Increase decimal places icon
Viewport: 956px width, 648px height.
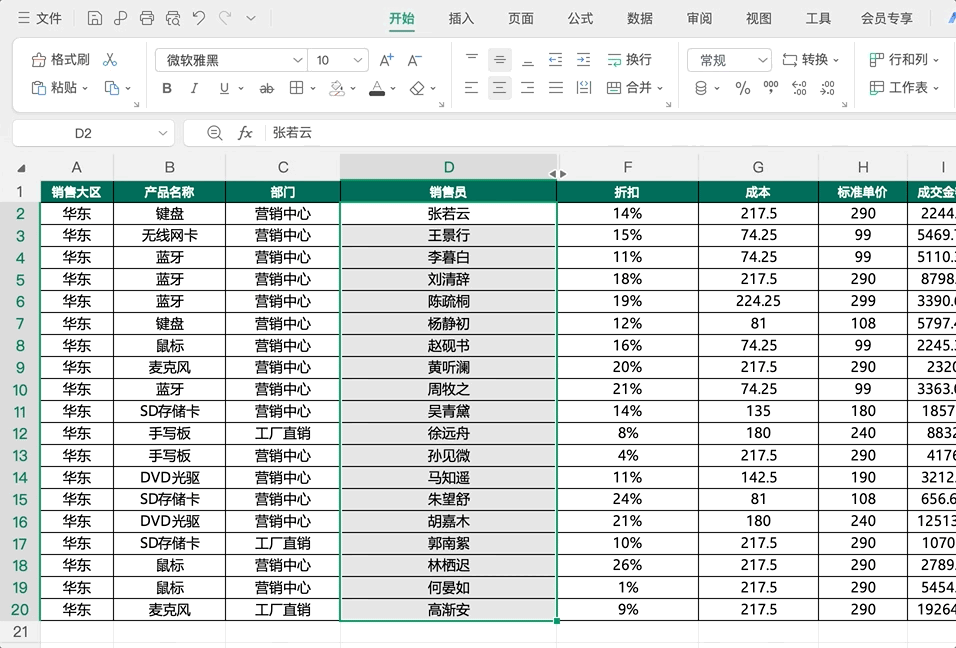pos(799,88)
